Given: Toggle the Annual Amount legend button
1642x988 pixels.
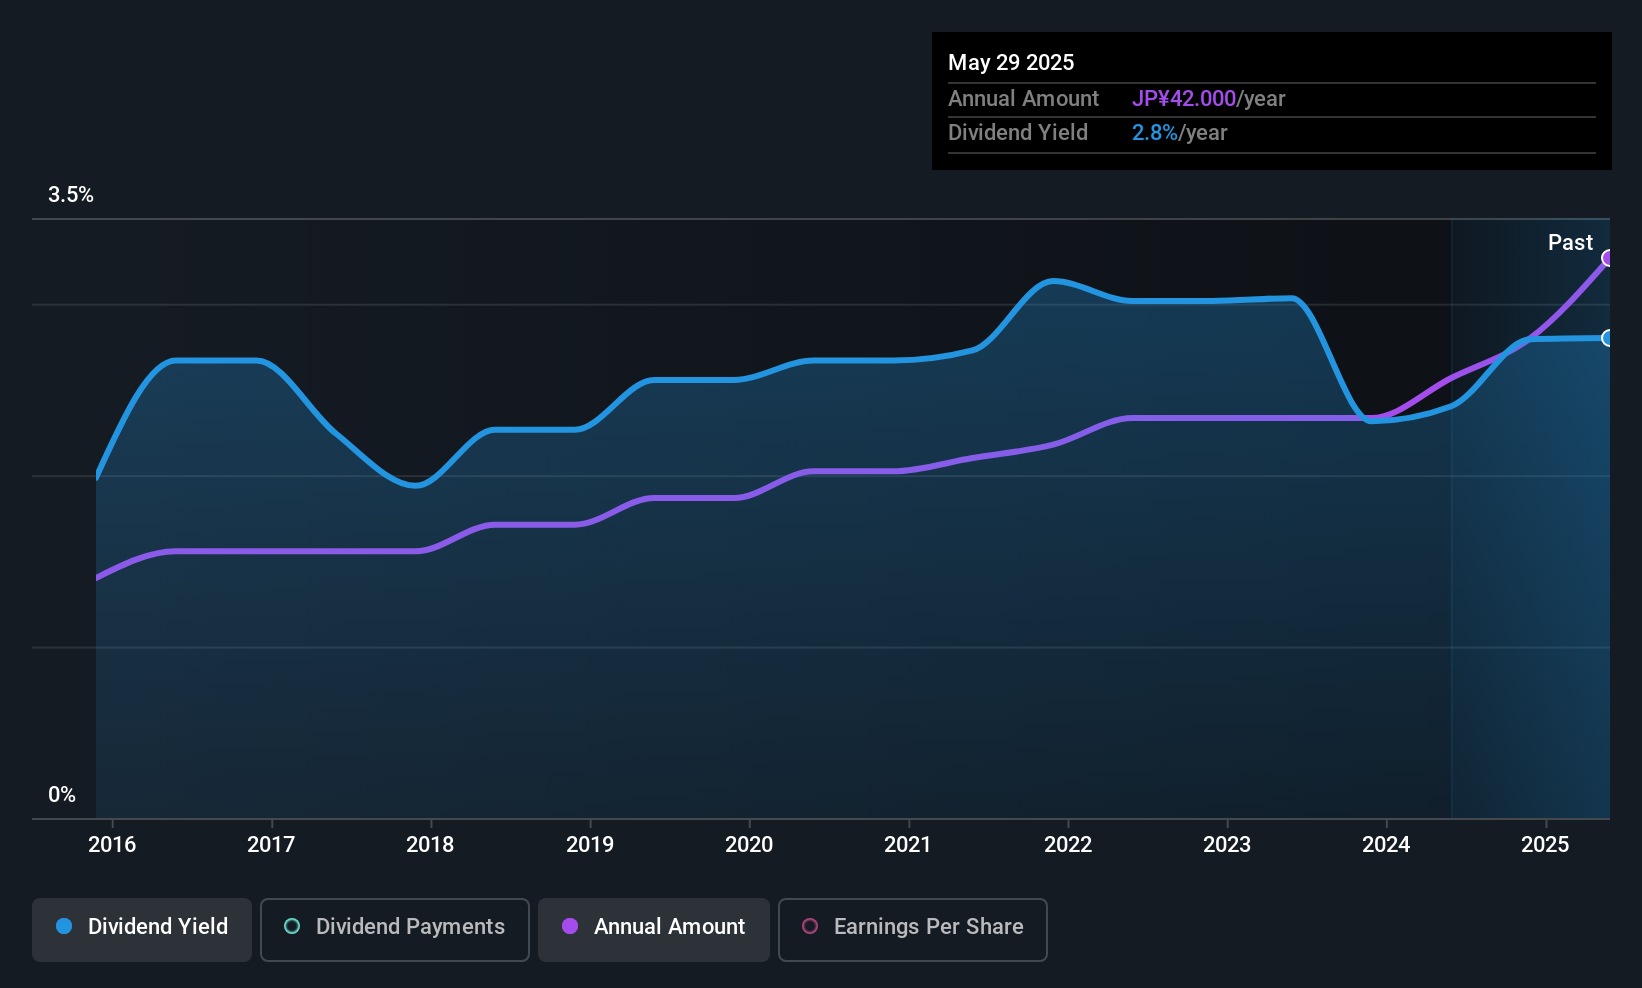Looking at the screenshot, I should click(654, 929).
